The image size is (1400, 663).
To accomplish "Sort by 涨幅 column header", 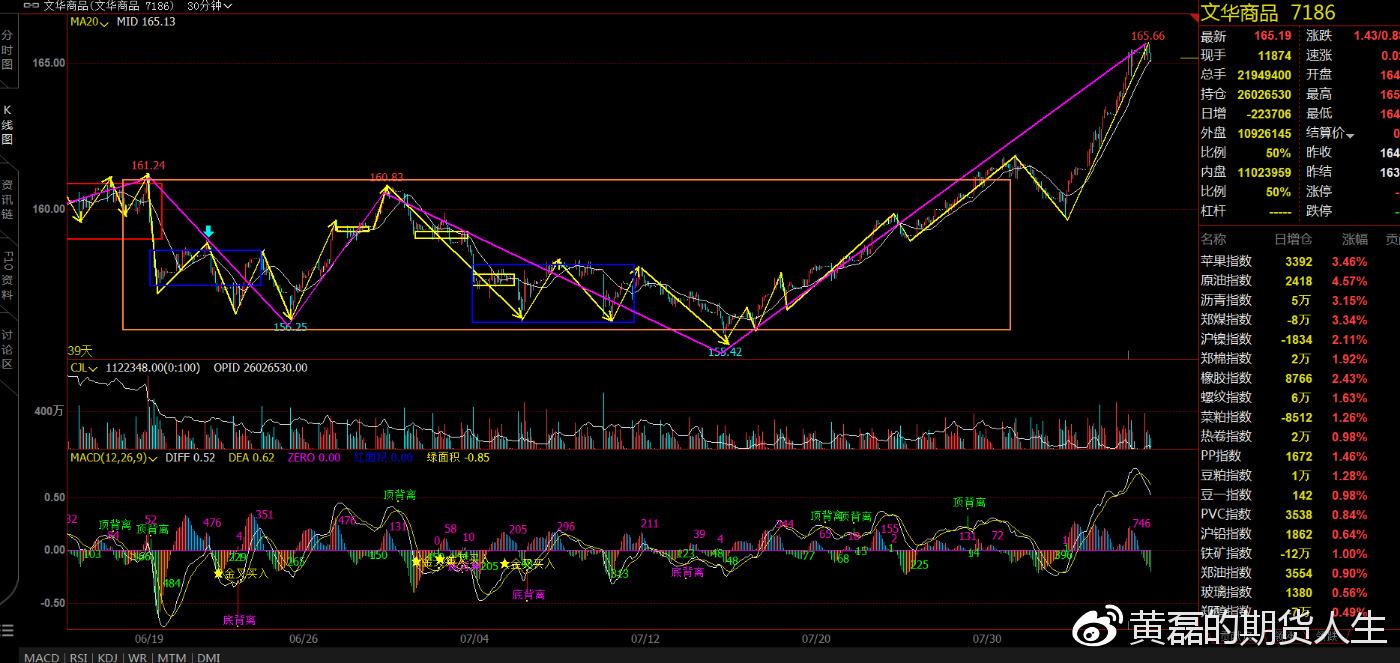I will (1354, 239).
